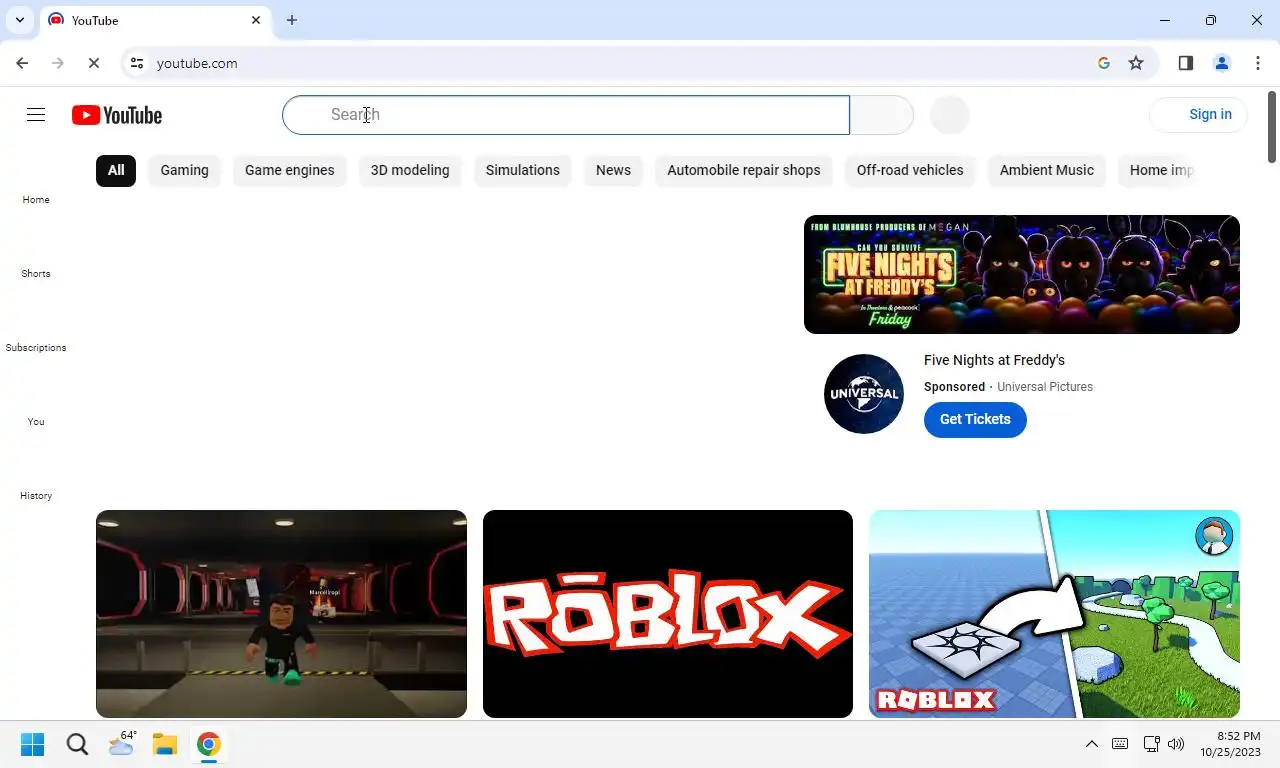The width and height of the screenshot is (1280, 768).
Task: Click the Universal Pictures sponsor name
Action: pyautogui.click(x=1045, y=387)
